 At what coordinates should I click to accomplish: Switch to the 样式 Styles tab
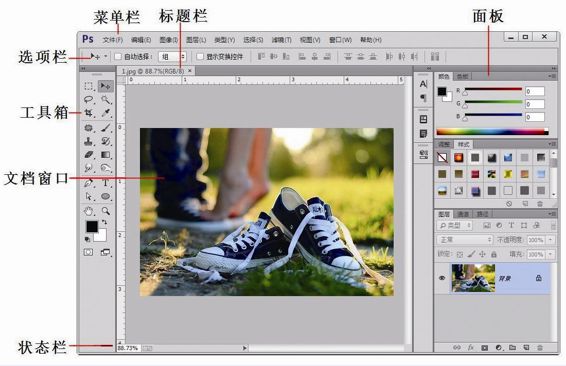(x=463, y=144)
